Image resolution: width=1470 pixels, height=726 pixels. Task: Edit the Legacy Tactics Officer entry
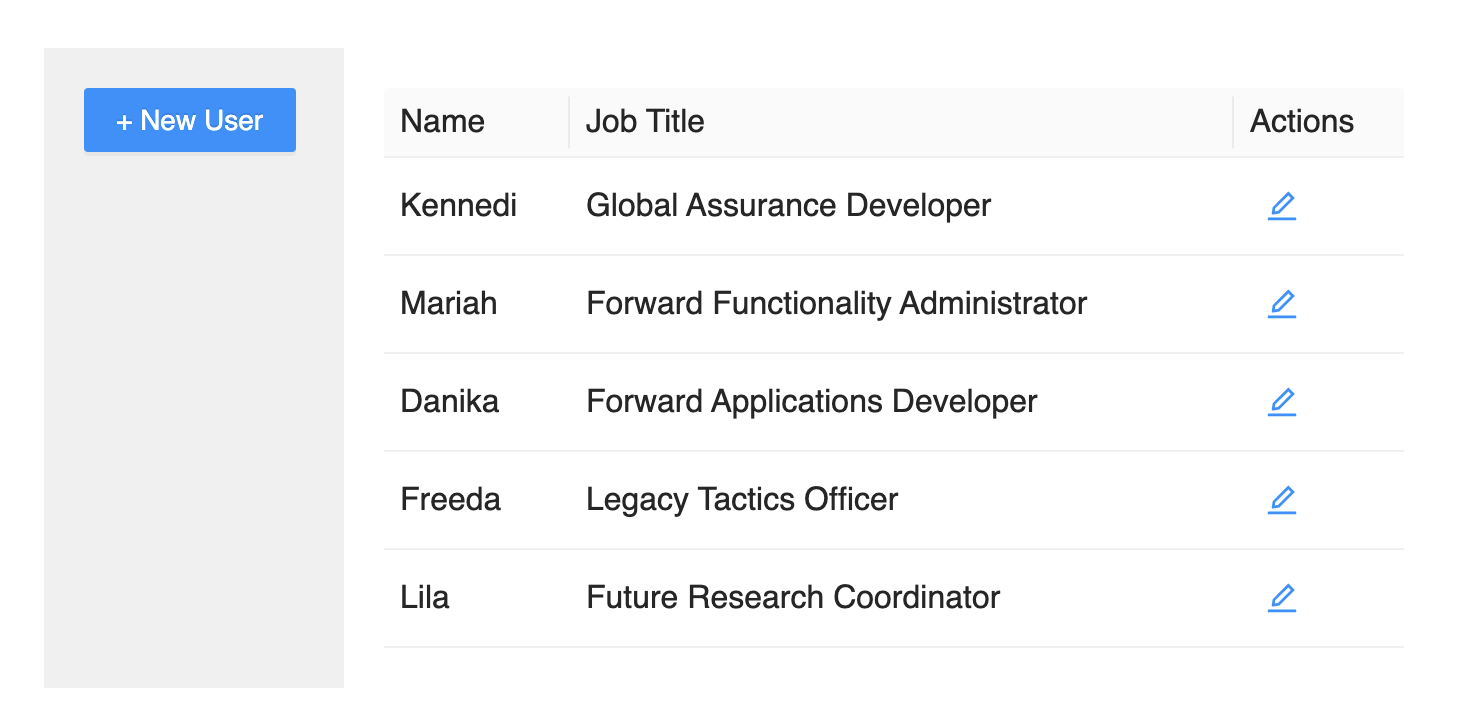coord(1281,500)
